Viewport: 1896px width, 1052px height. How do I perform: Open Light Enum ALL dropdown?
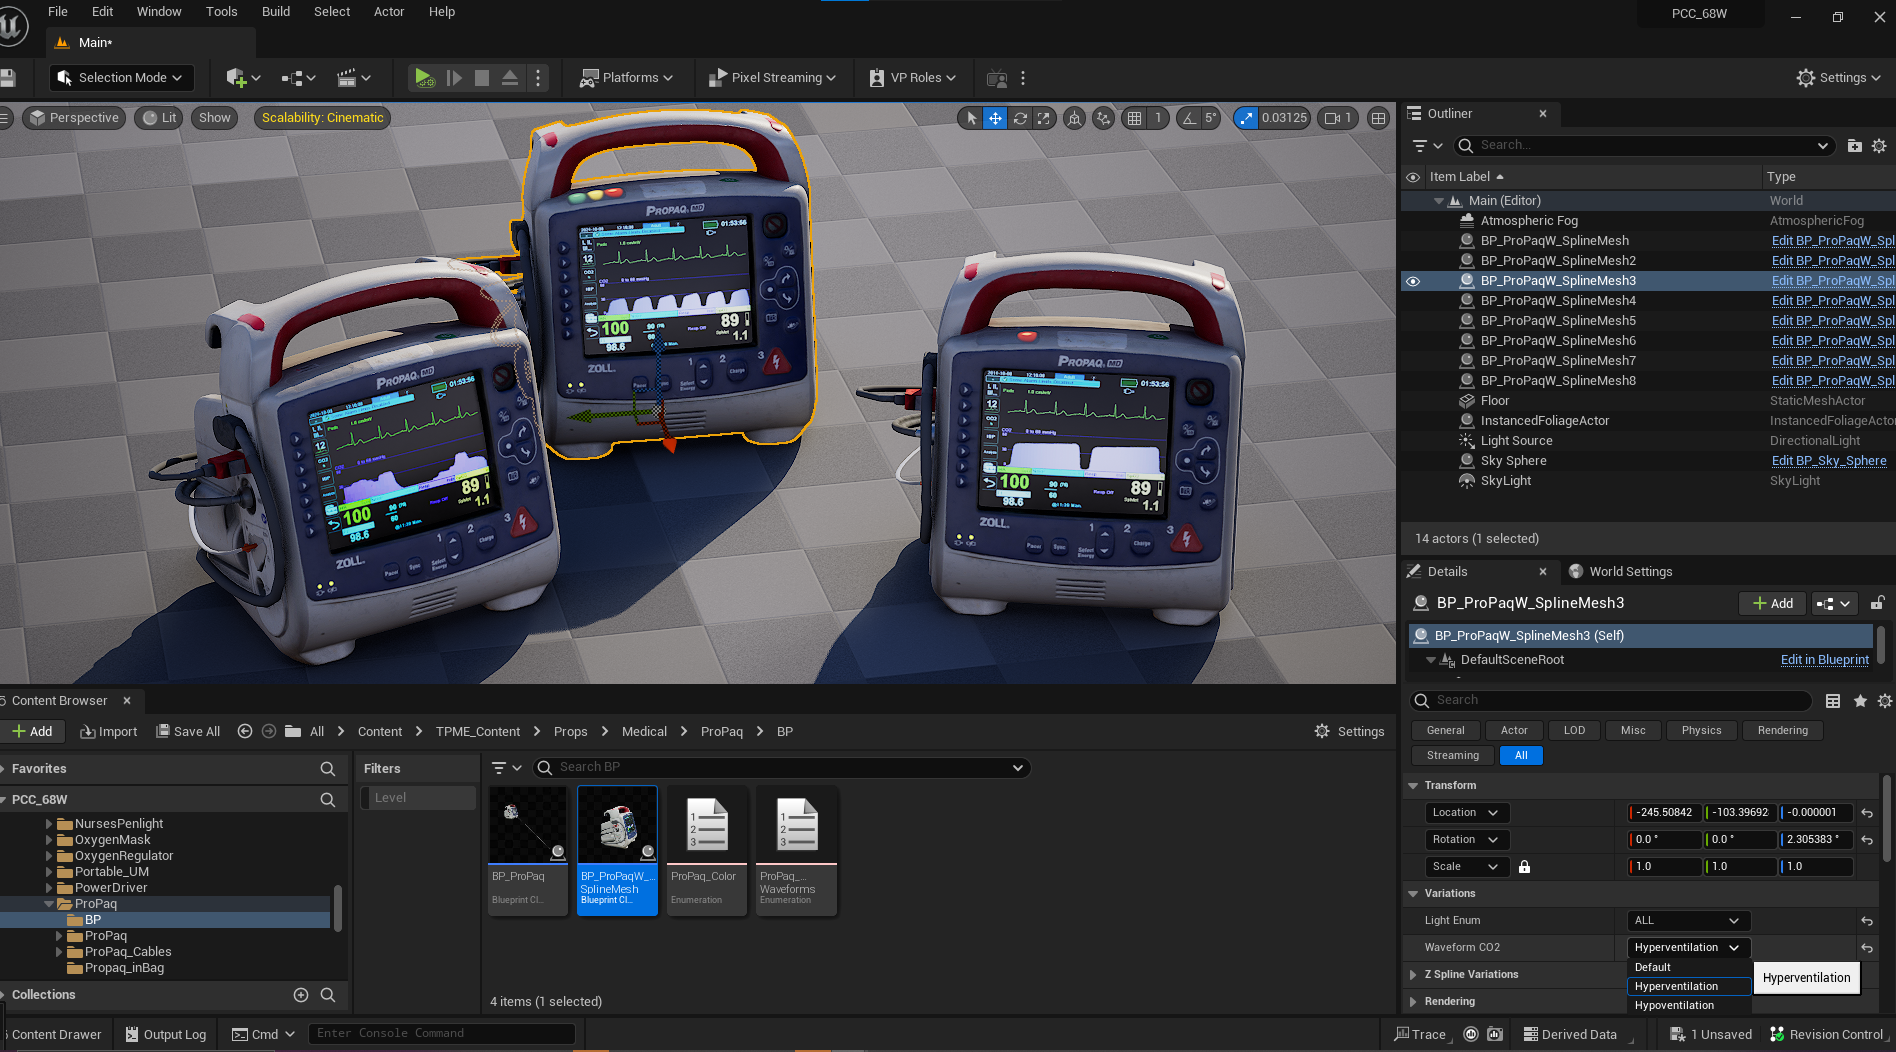(x=1687, y=921)
